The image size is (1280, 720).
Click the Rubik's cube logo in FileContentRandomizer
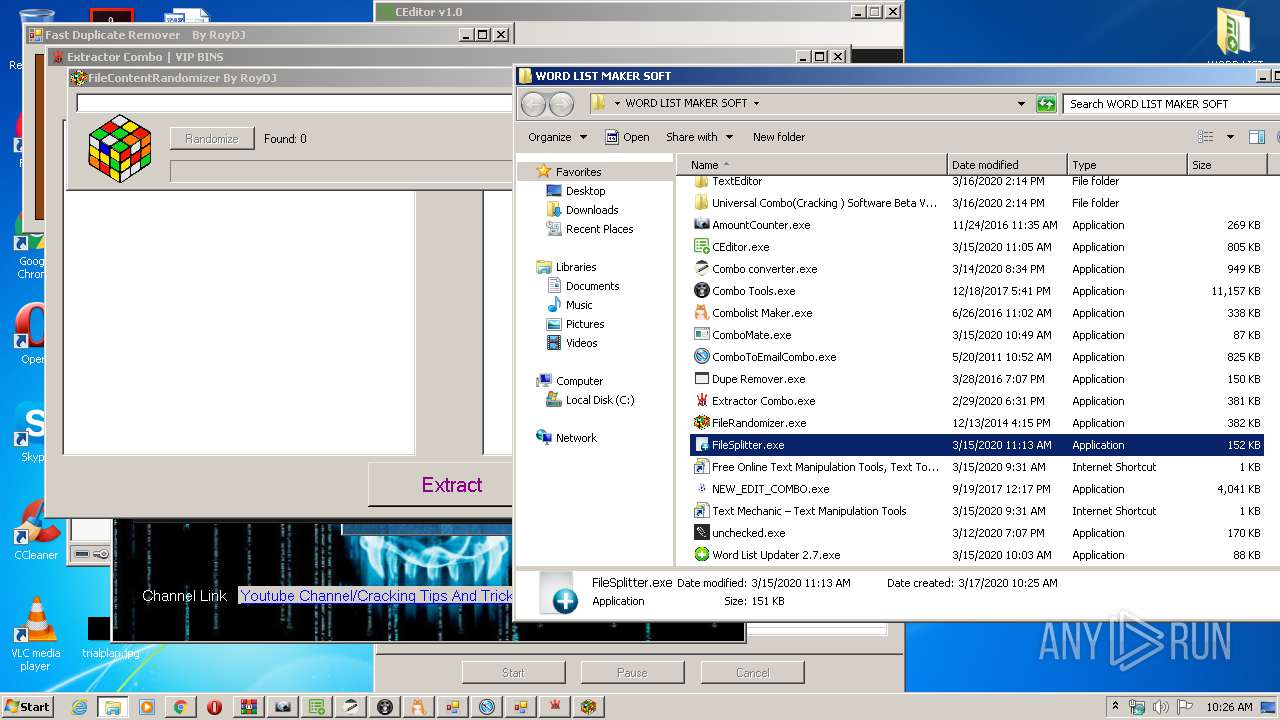click(x=120, y=149)
